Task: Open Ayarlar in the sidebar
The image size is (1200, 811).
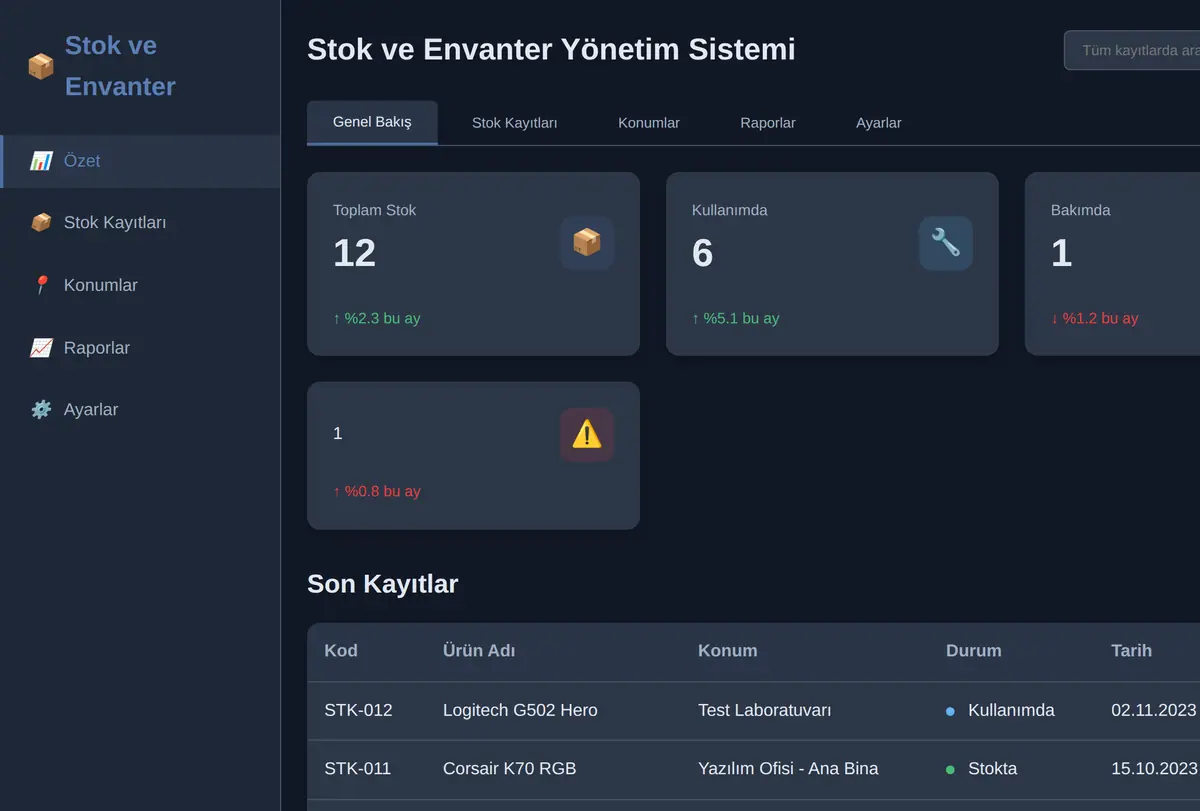Action: (140, 410)
